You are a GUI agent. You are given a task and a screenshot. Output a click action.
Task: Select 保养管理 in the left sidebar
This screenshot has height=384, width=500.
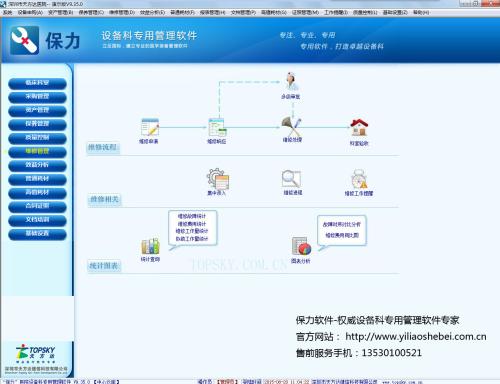37,124
